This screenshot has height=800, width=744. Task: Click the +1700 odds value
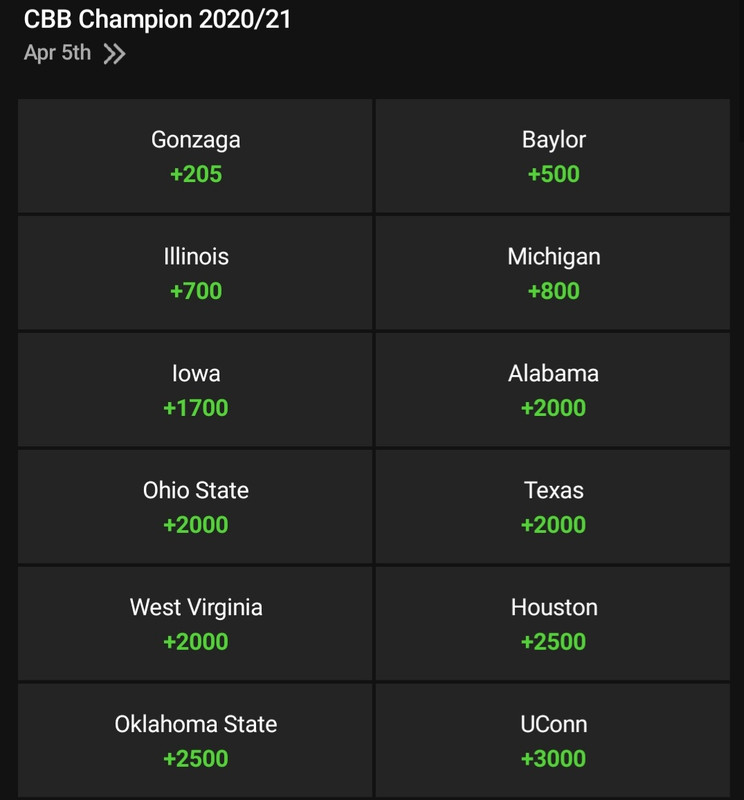(x=196, y=408)
